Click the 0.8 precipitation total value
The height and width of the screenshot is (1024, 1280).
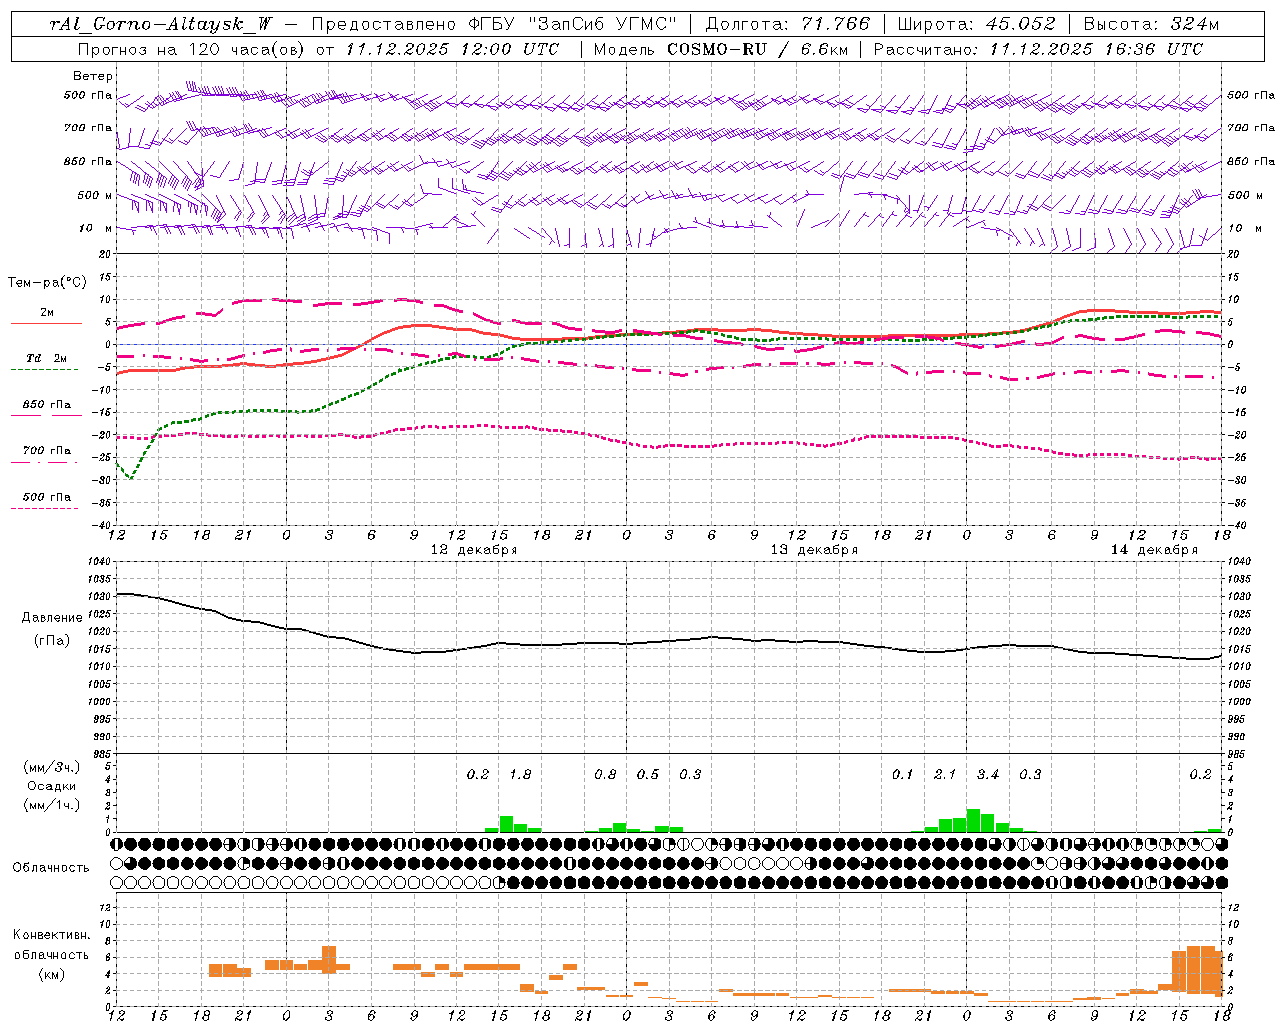605,775
